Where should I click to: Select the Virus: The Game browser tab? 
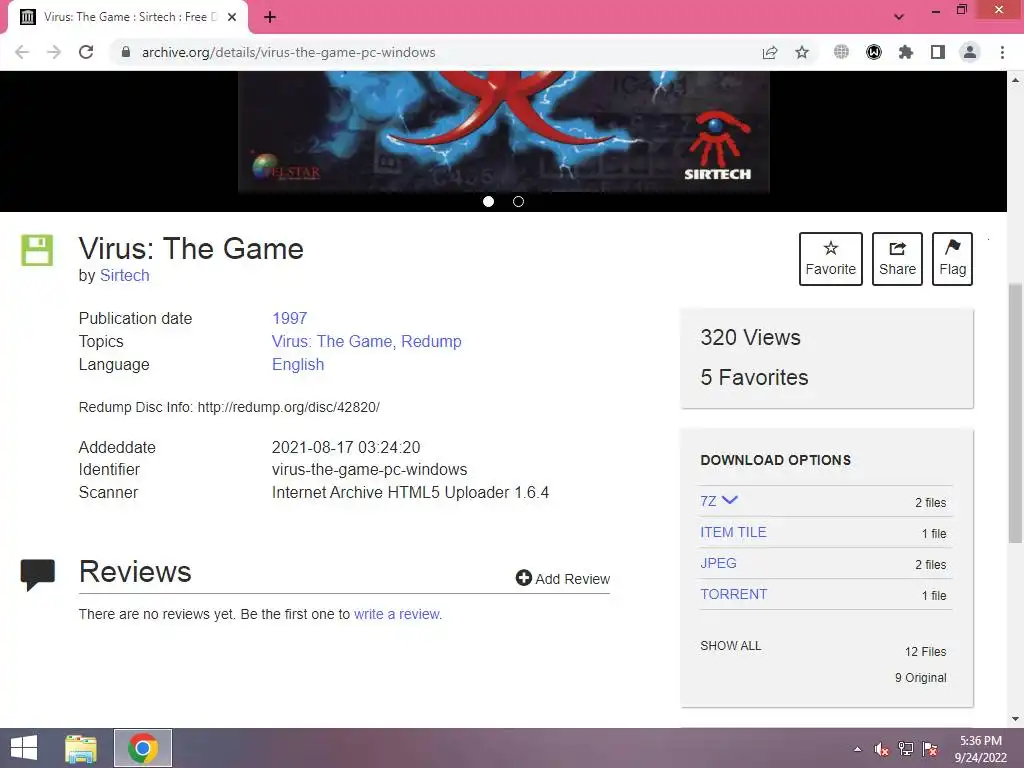point(127,17)
